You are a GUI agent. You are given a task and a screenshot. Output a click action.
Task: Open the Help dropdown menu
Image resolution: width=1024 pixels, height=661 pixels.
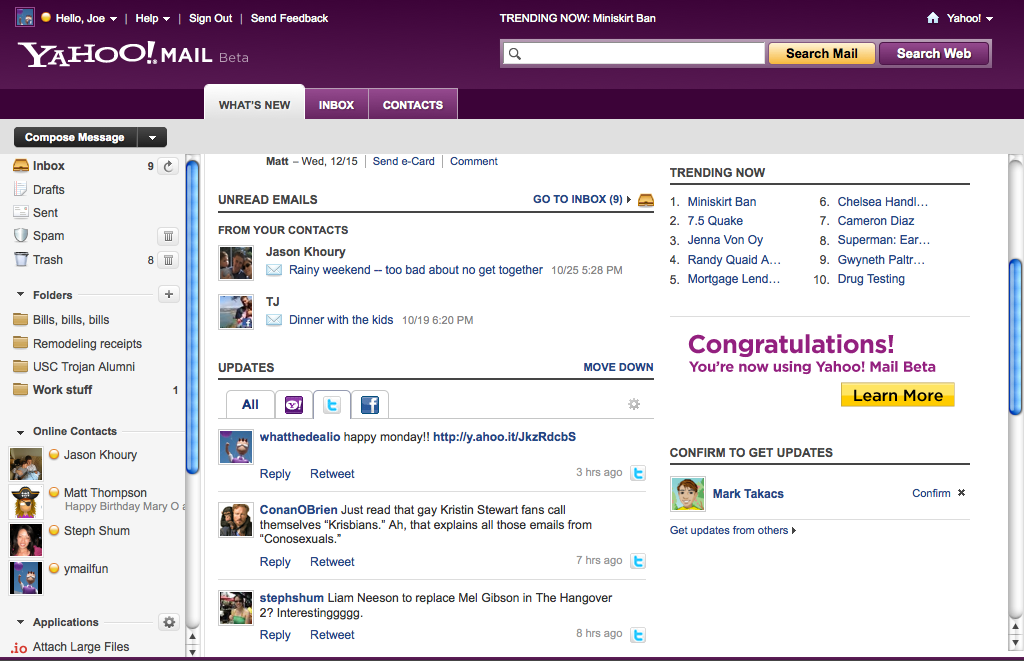[x=152, y=18]
